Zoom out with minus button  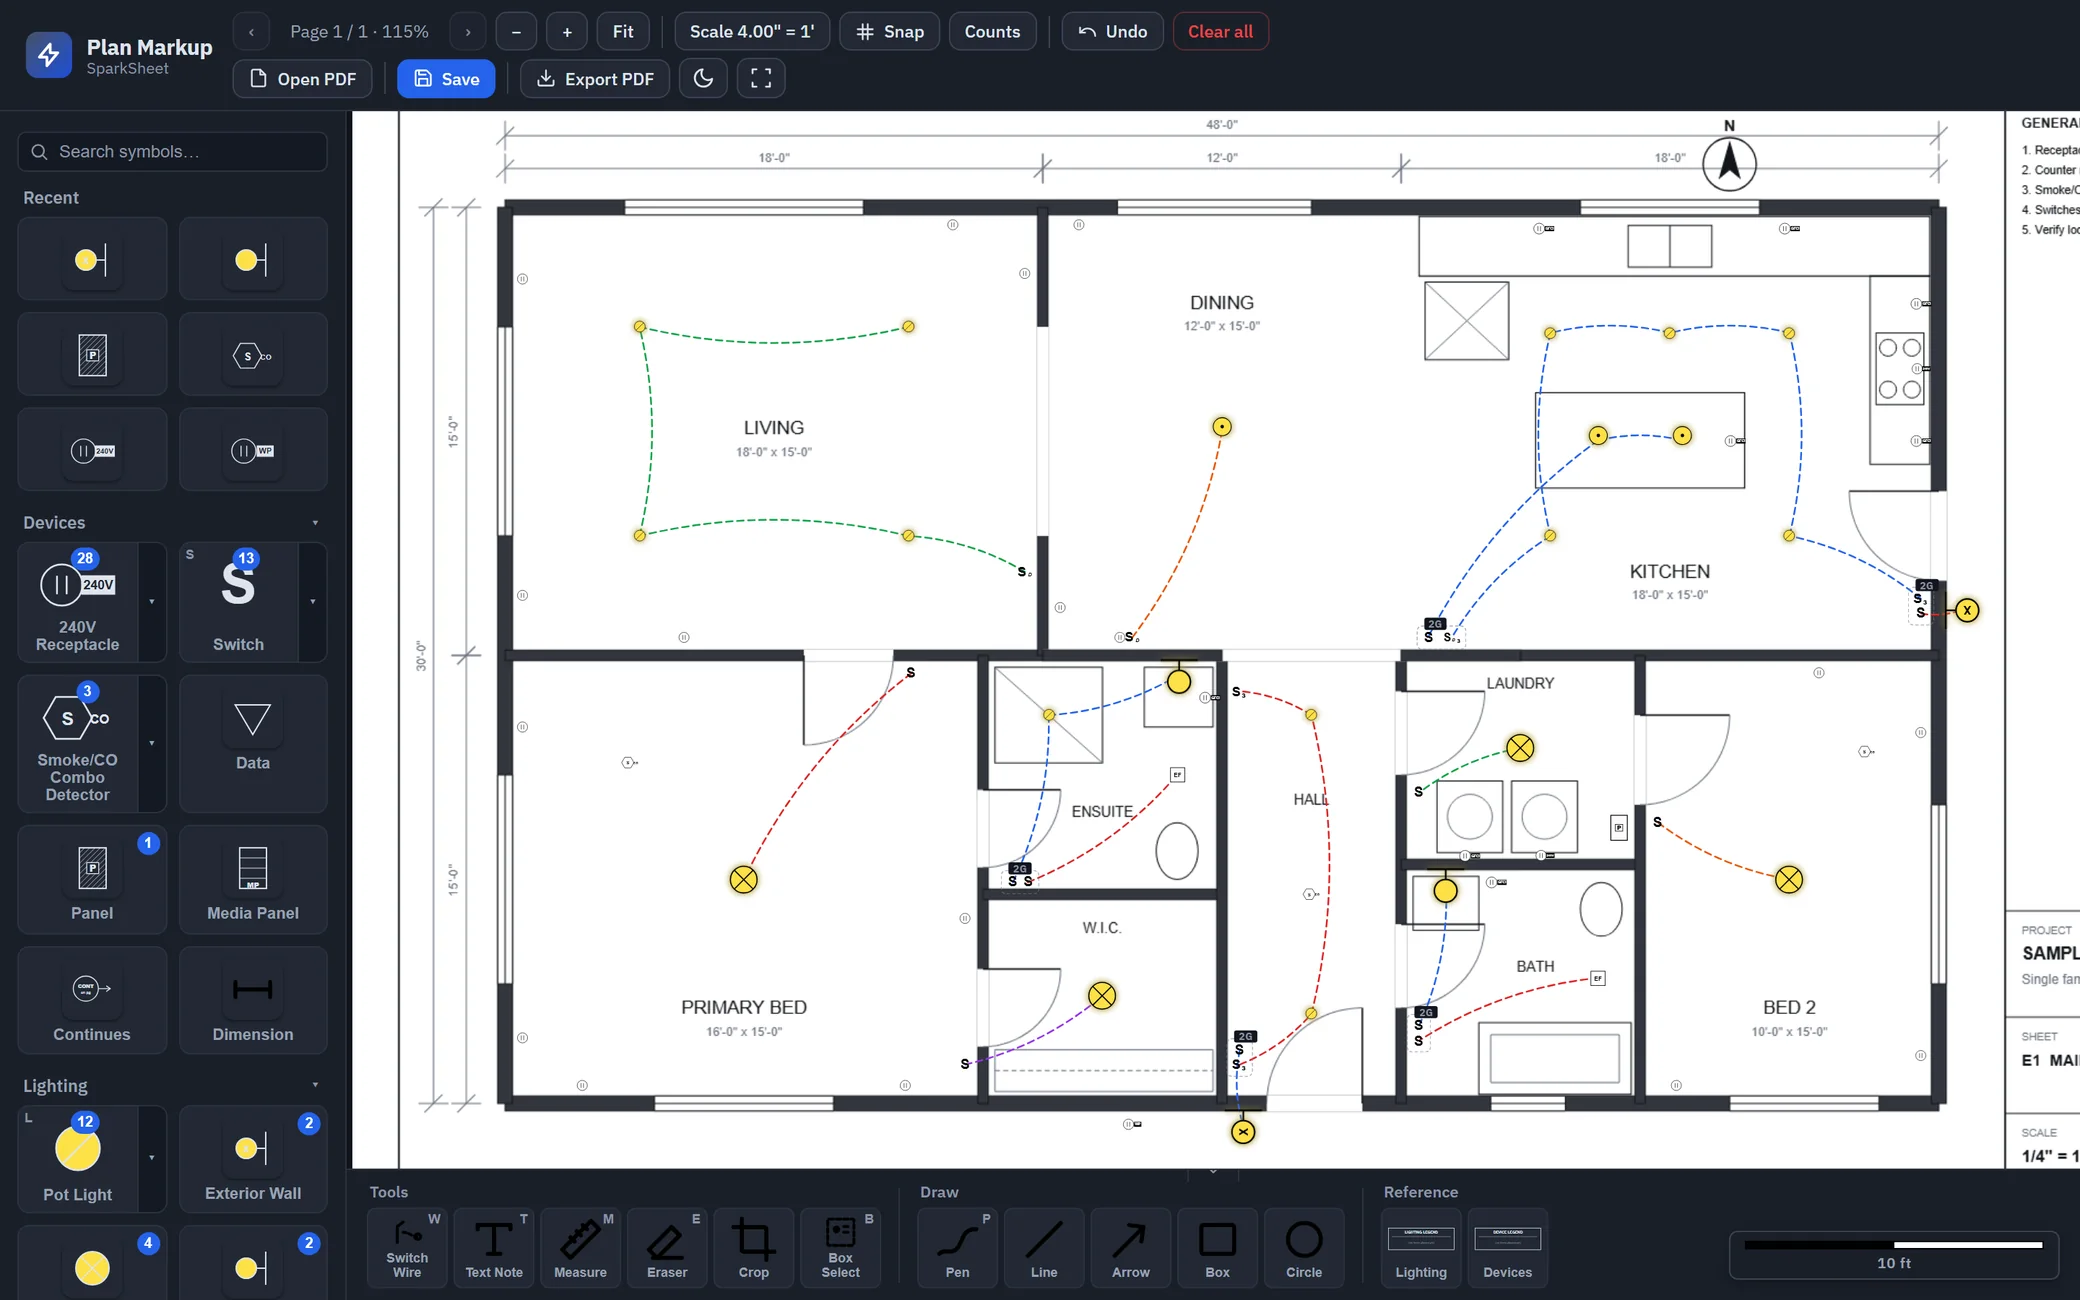point(516,32)
